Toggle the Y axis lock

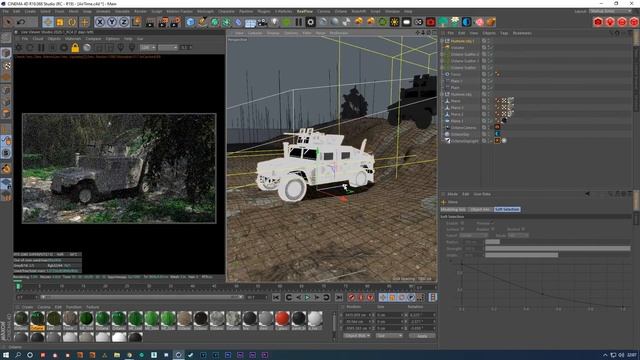point(112,22)
